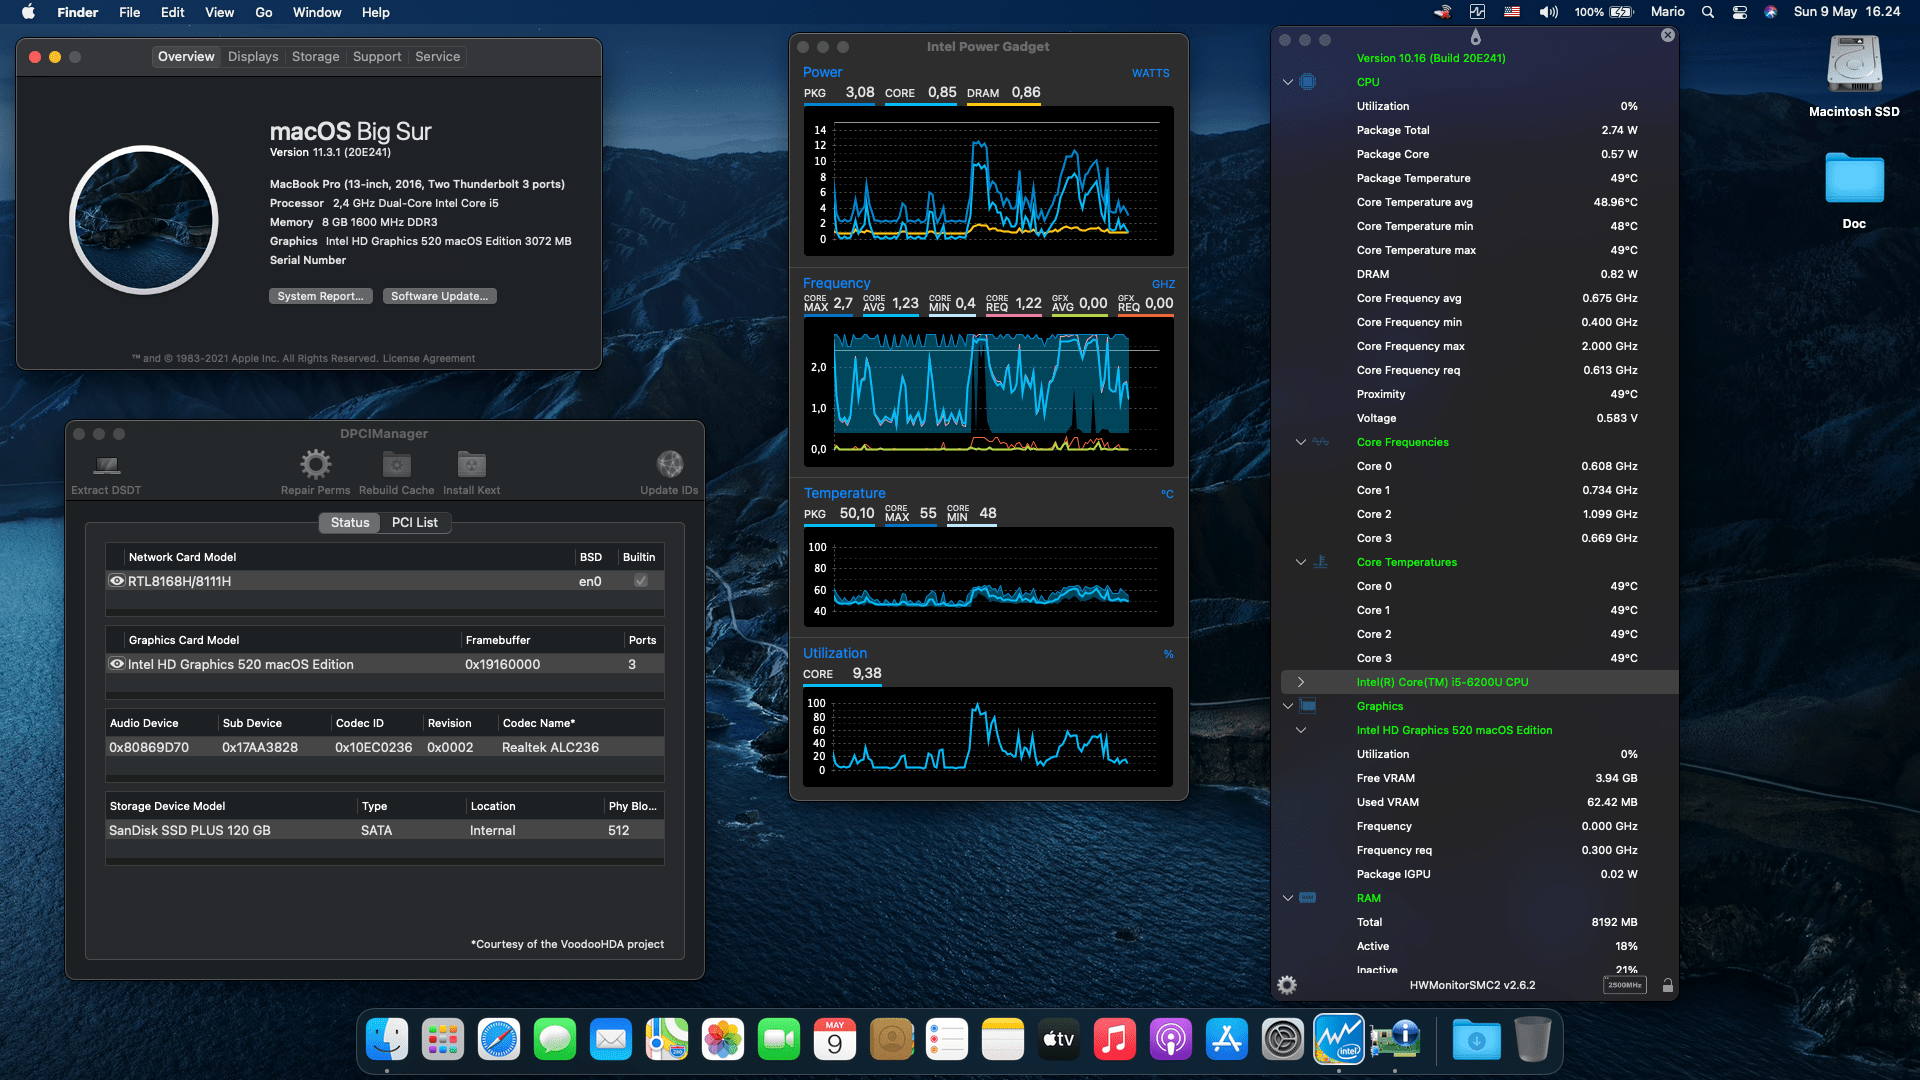Open Apple TV app from the Dock

tap(1059, 1040)
